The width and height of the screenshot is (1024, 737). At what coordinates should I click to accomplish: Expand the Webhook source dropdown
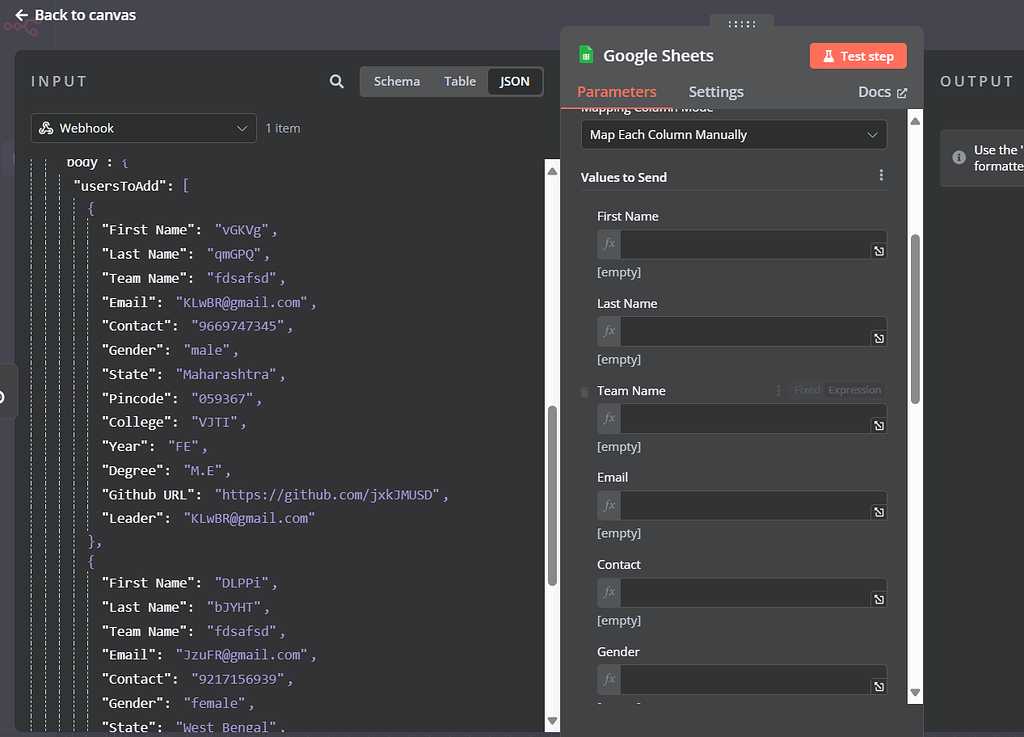(240, 128)
